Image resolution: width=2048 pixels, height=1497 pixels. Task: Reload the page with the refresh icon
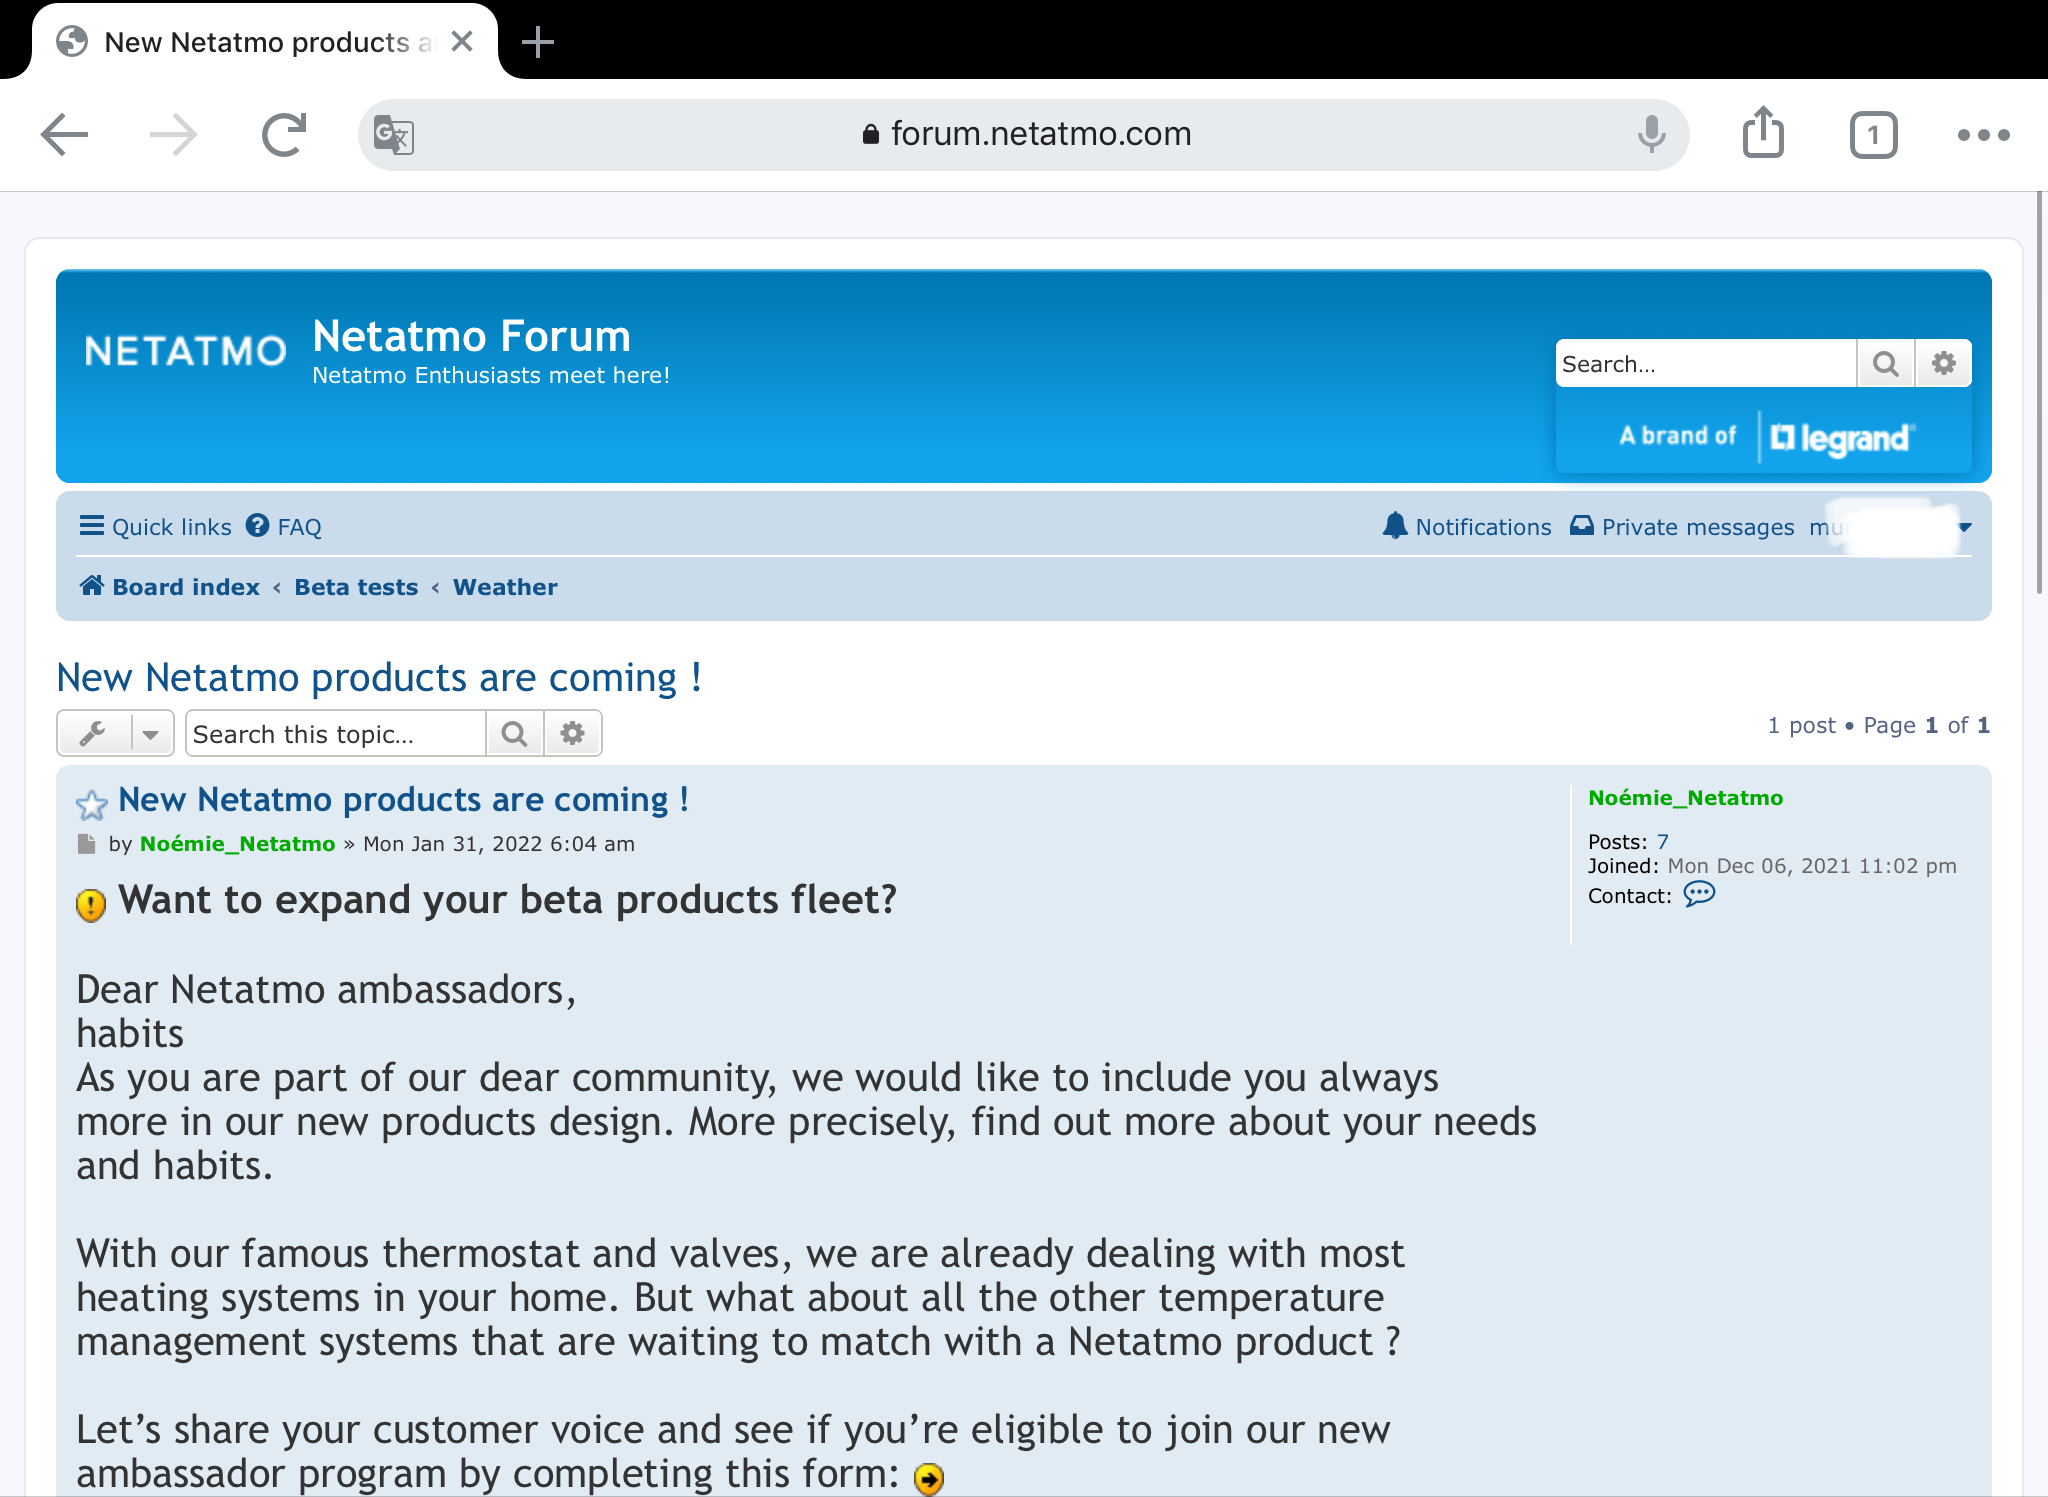tap(284, 134)
